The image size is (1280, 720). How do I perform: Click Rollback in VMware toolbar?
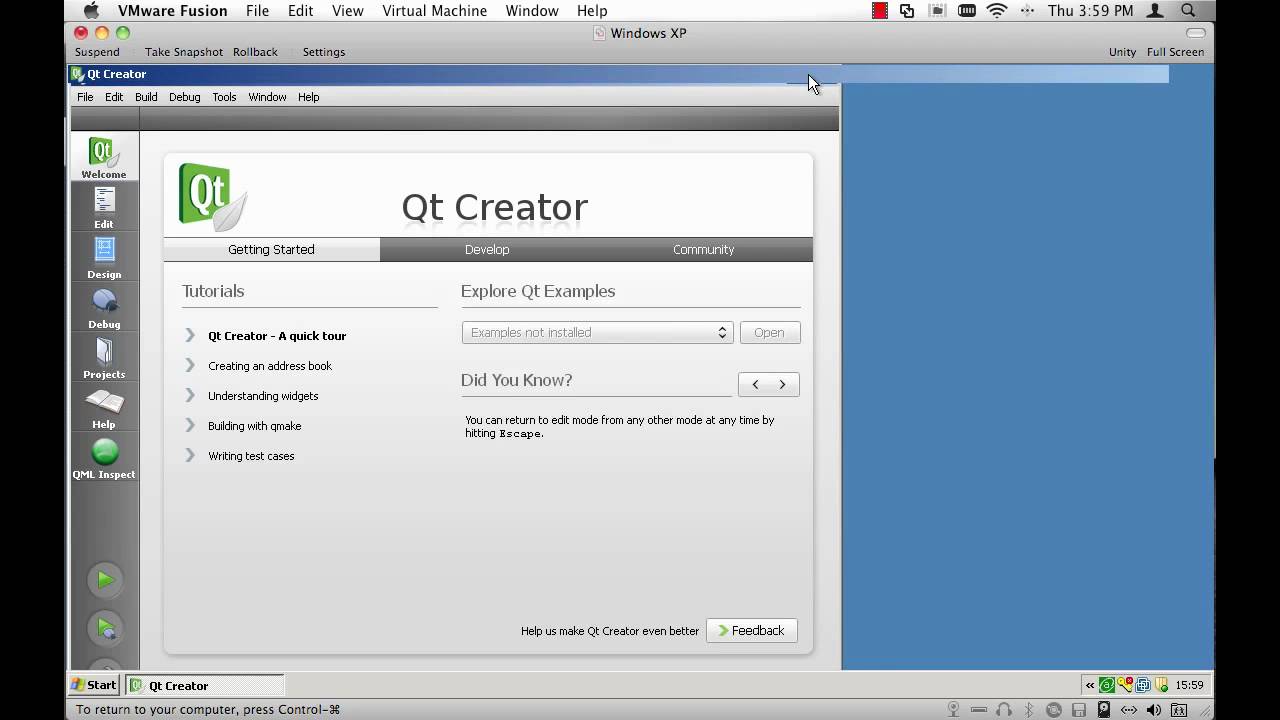coord(255,52)
